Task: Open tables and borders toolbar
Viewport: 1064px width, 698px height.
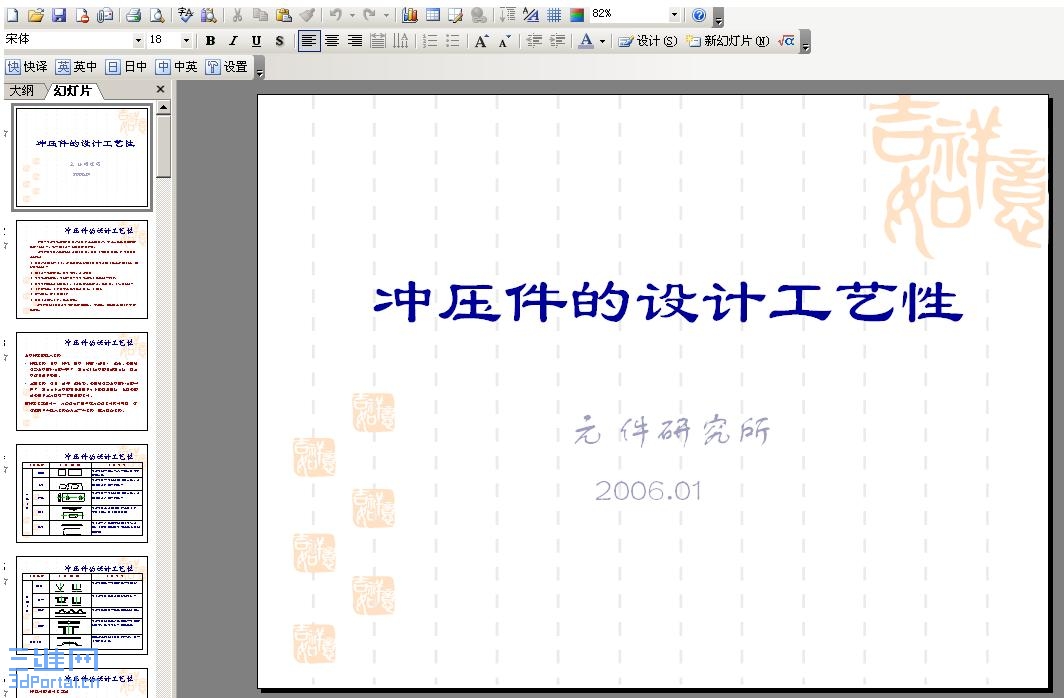Action: pos(455,14)
